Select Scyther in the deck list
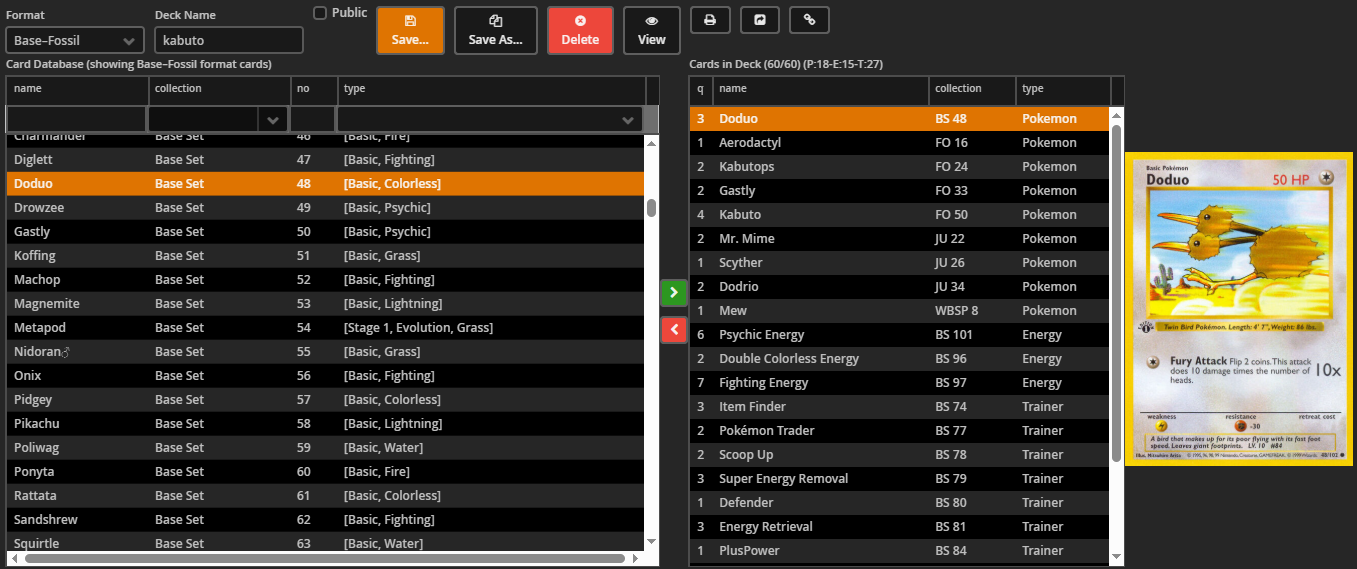 [x=900, y=263]
